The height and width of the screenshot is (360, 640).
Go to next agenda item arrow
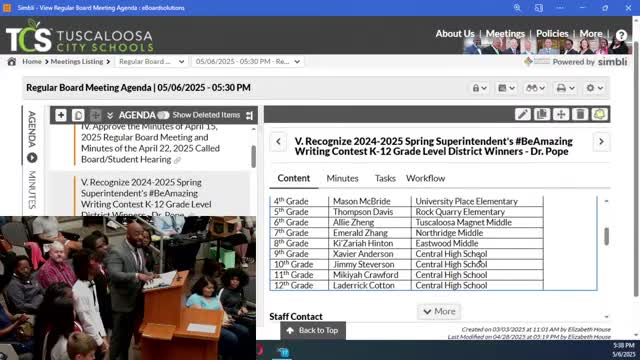click(601, 142)
